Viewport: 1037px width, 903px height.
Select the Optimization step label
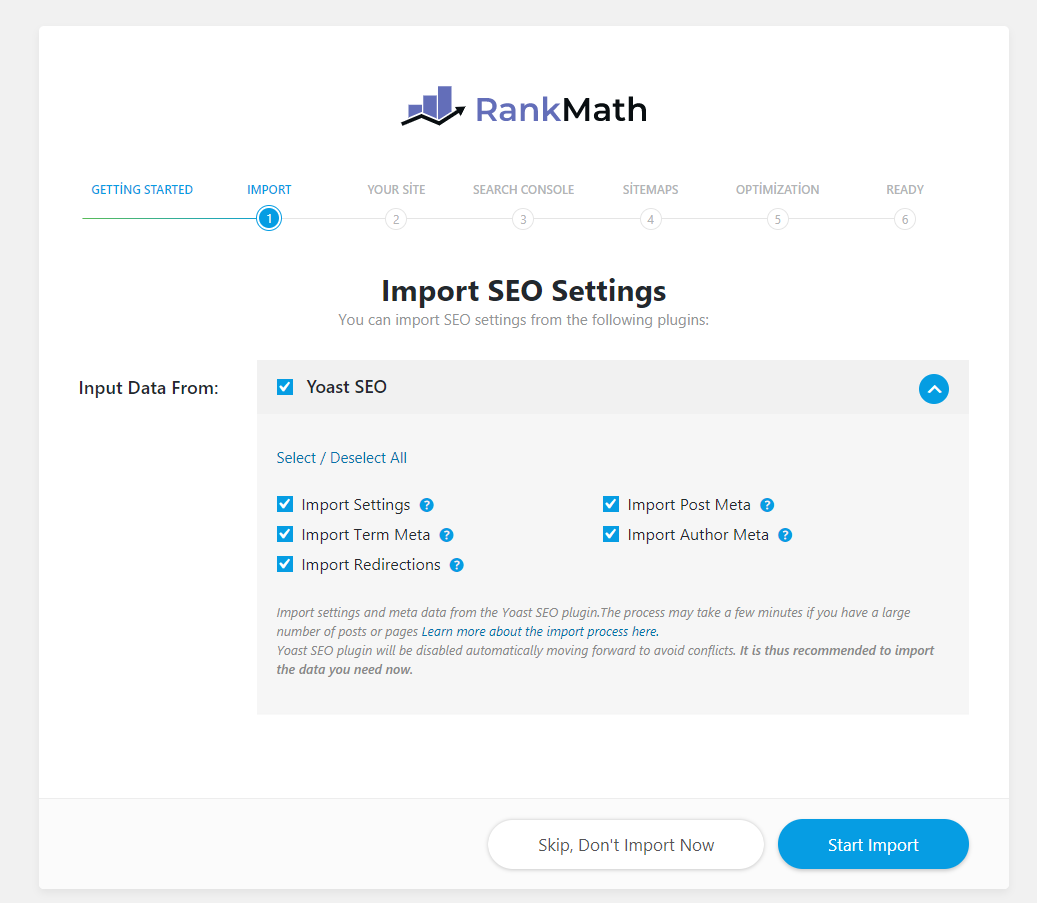coord(778,190)
